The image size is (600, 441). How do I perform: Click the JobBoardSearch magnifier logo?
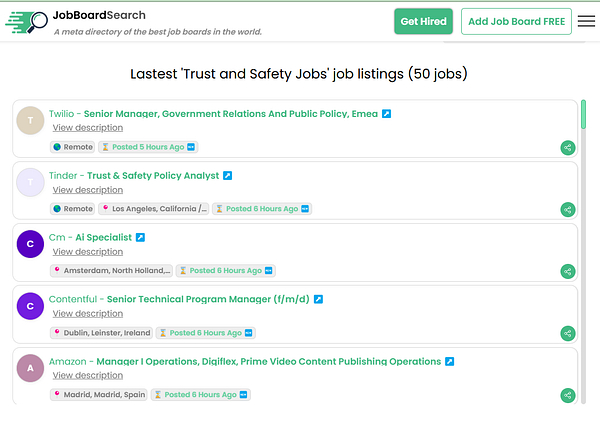click(26, 22)
